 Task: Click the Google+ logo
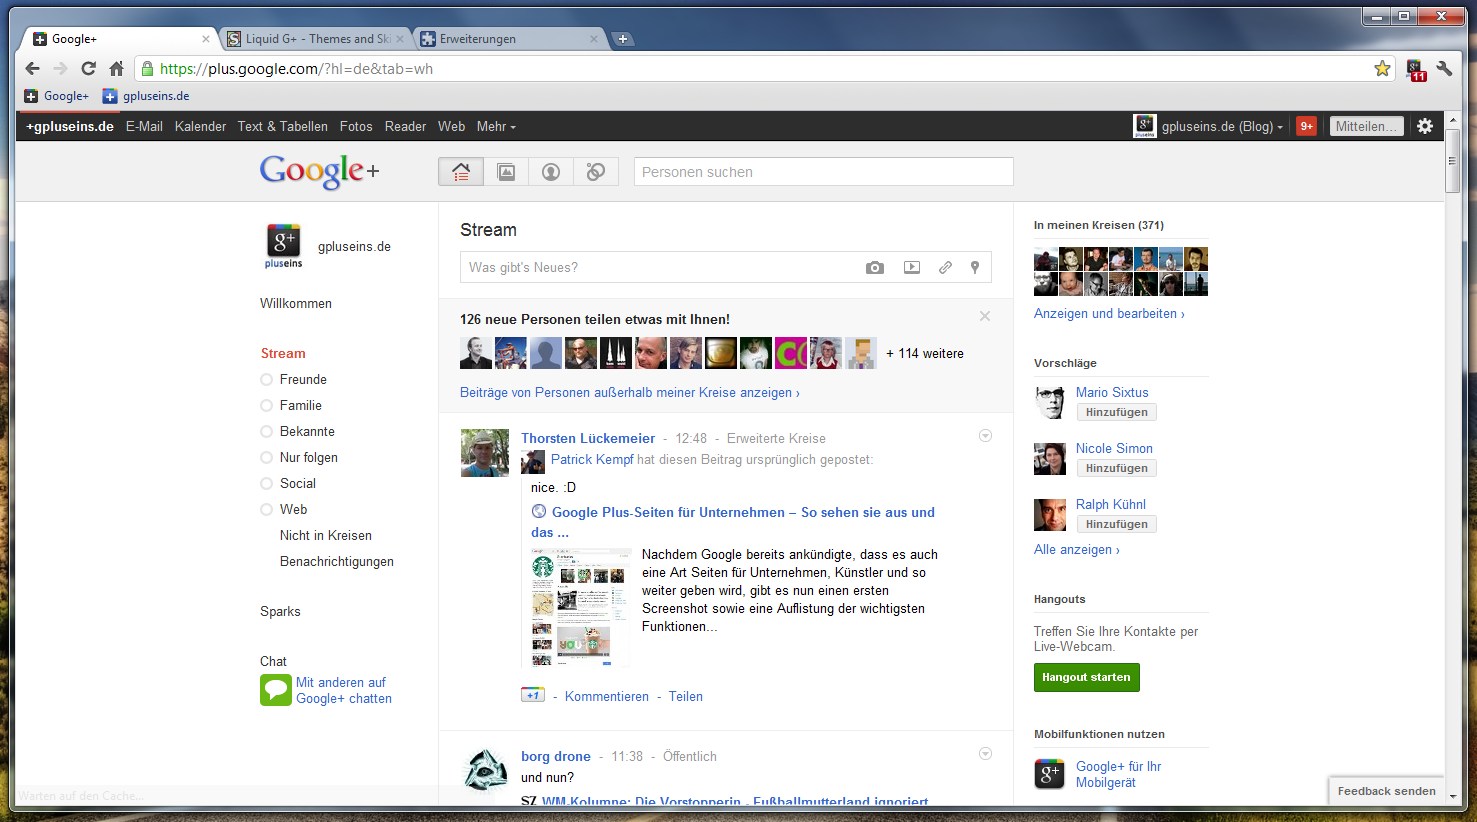pyautogui.click(x=319, y=171)
